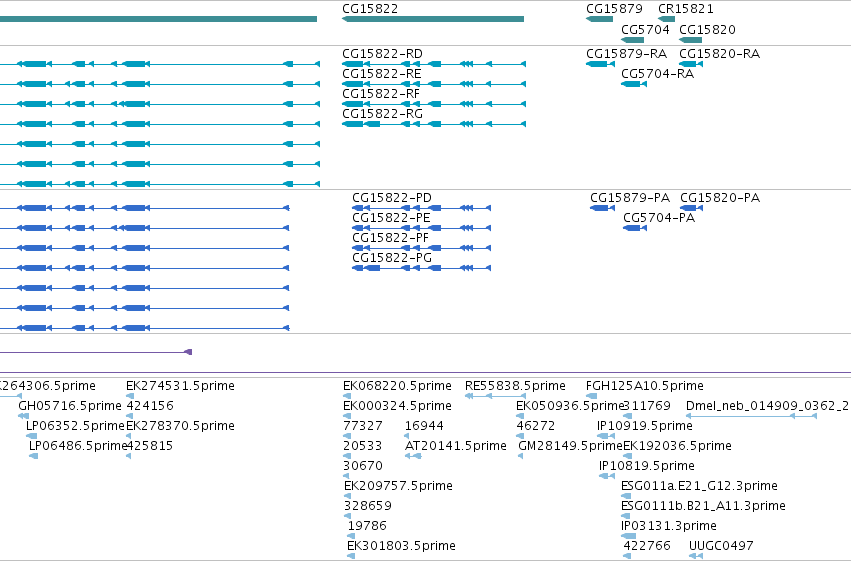Image resolution: width=851 pixels, height=561 pixels.
Task: Select the CG15822-PE protein track
Action: [x=422, y=228]
